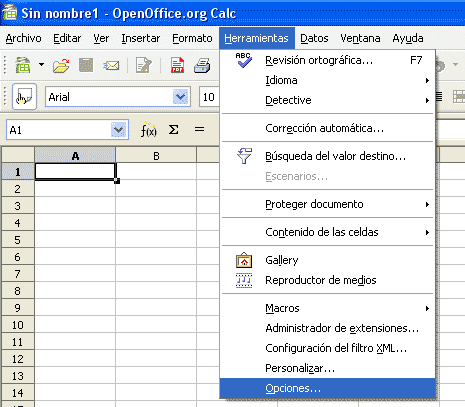Click the Open file folder icon
This screenshot has height=407, width=465.
click(61, 65)
